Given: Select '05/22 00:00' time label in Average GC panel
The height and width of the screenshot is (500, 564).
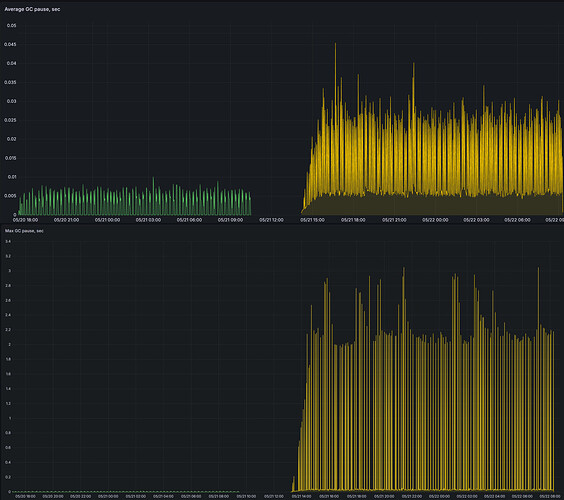Looking at the screenshot, I should (x=435, y=220).
